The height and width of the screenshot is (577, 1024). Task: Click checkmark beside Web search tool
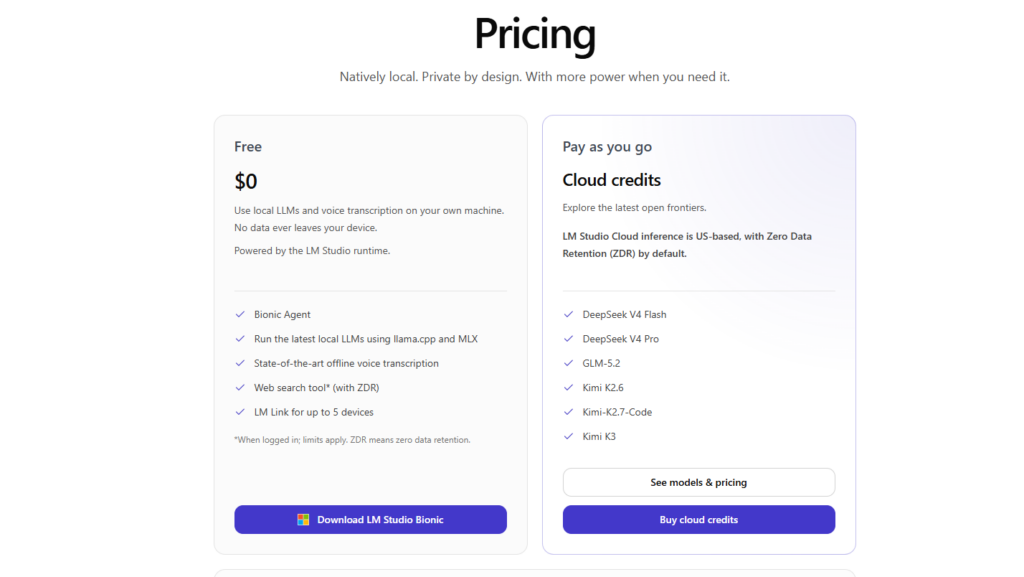click(x=240, y=388)
